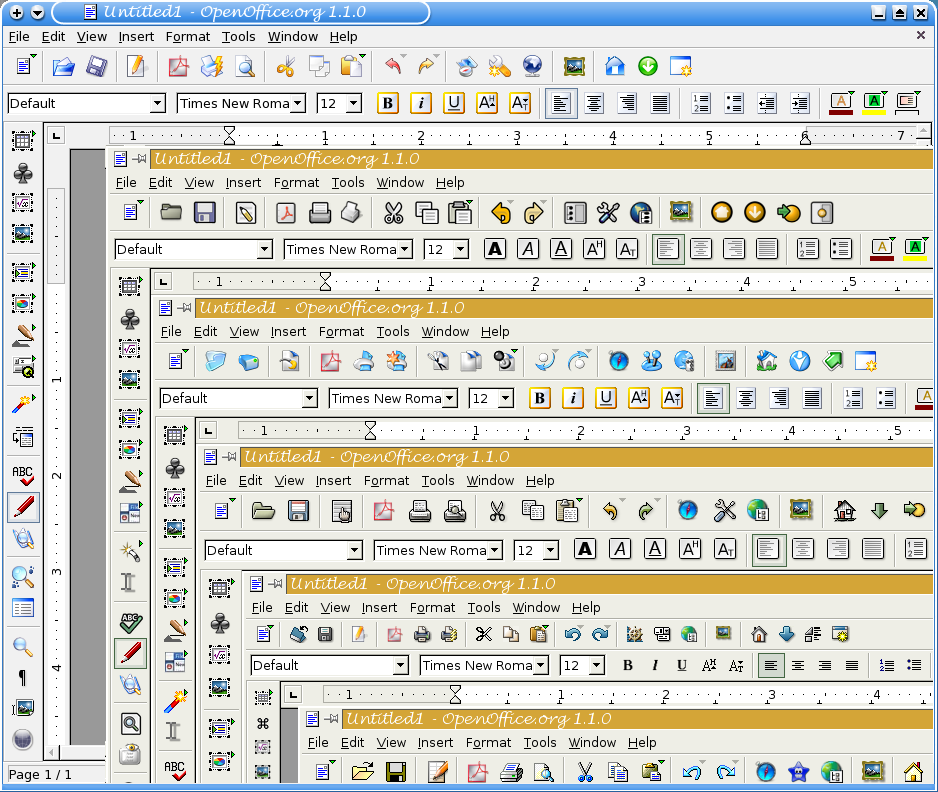Click Zoom magnifier icon near bottom of outermost left toolbar
The height and width of the screenshot is (792, 938).
pyautogui.click(x=23, y=647)
